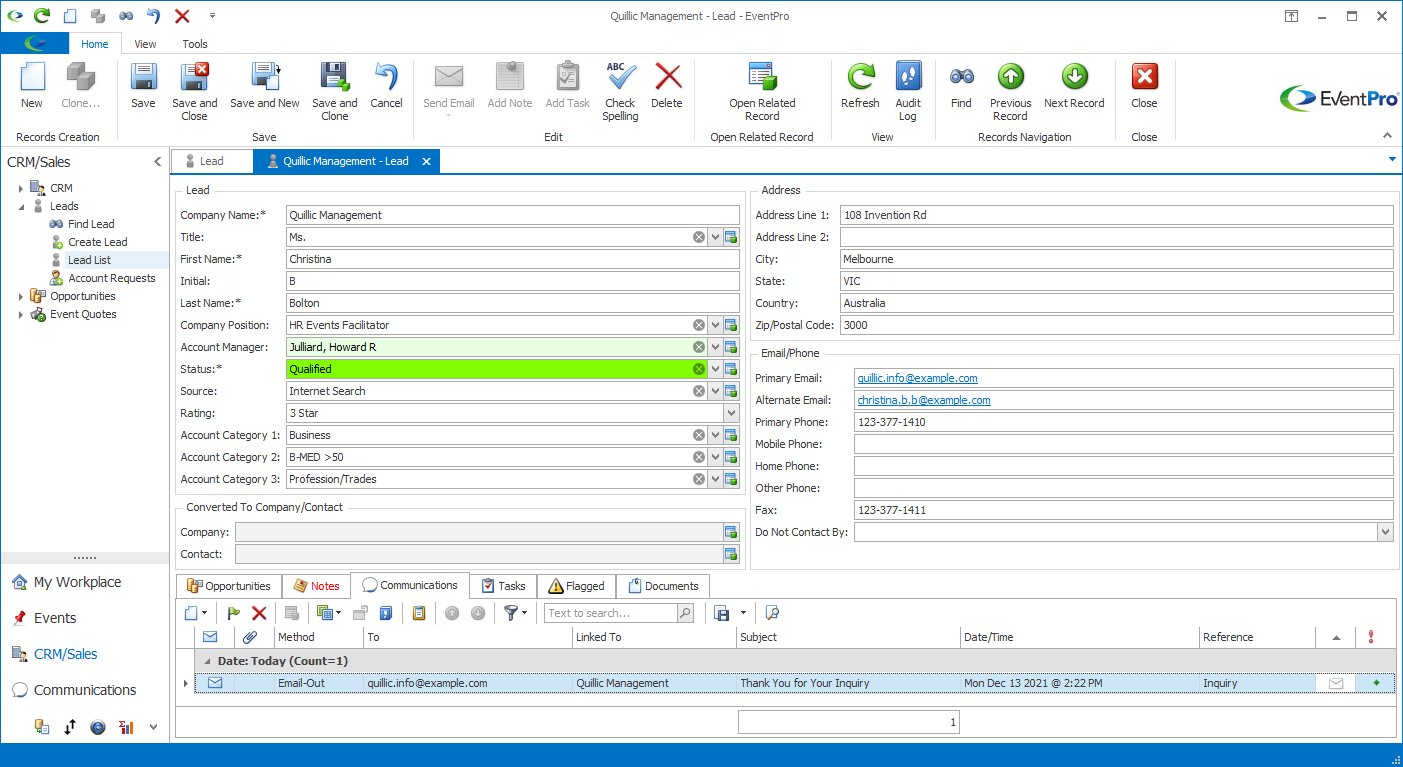Open My Workplace navigation group
The image size is (1403, 767).
77,582
